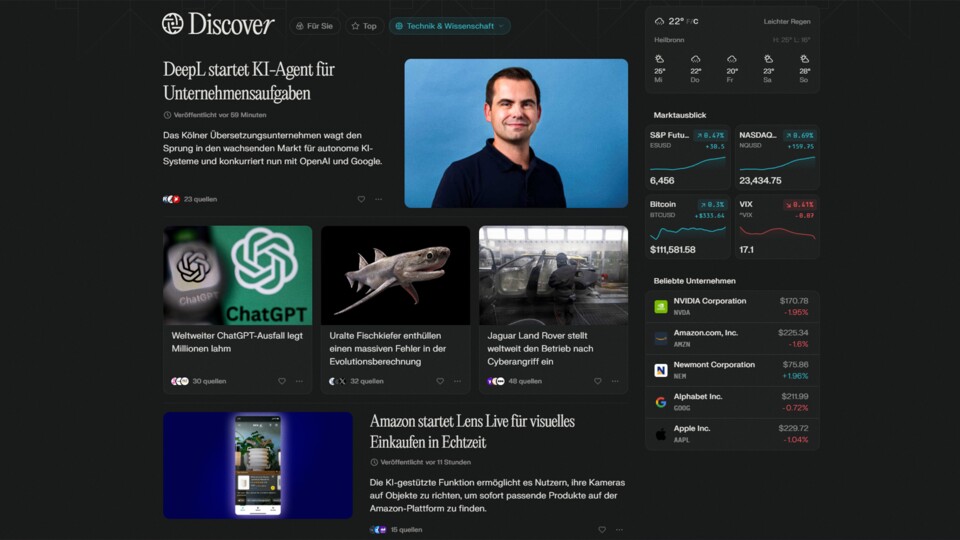Viewport: 960px width, 540px height.
Task: Click the NVIDIA logo icon
Action: [x=661, y=306]
